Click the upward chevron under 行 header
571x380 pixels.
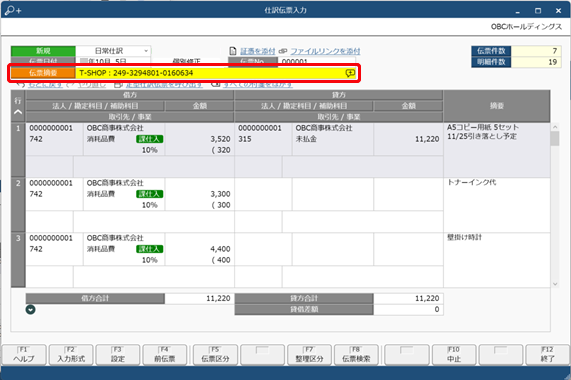[18, 112]
